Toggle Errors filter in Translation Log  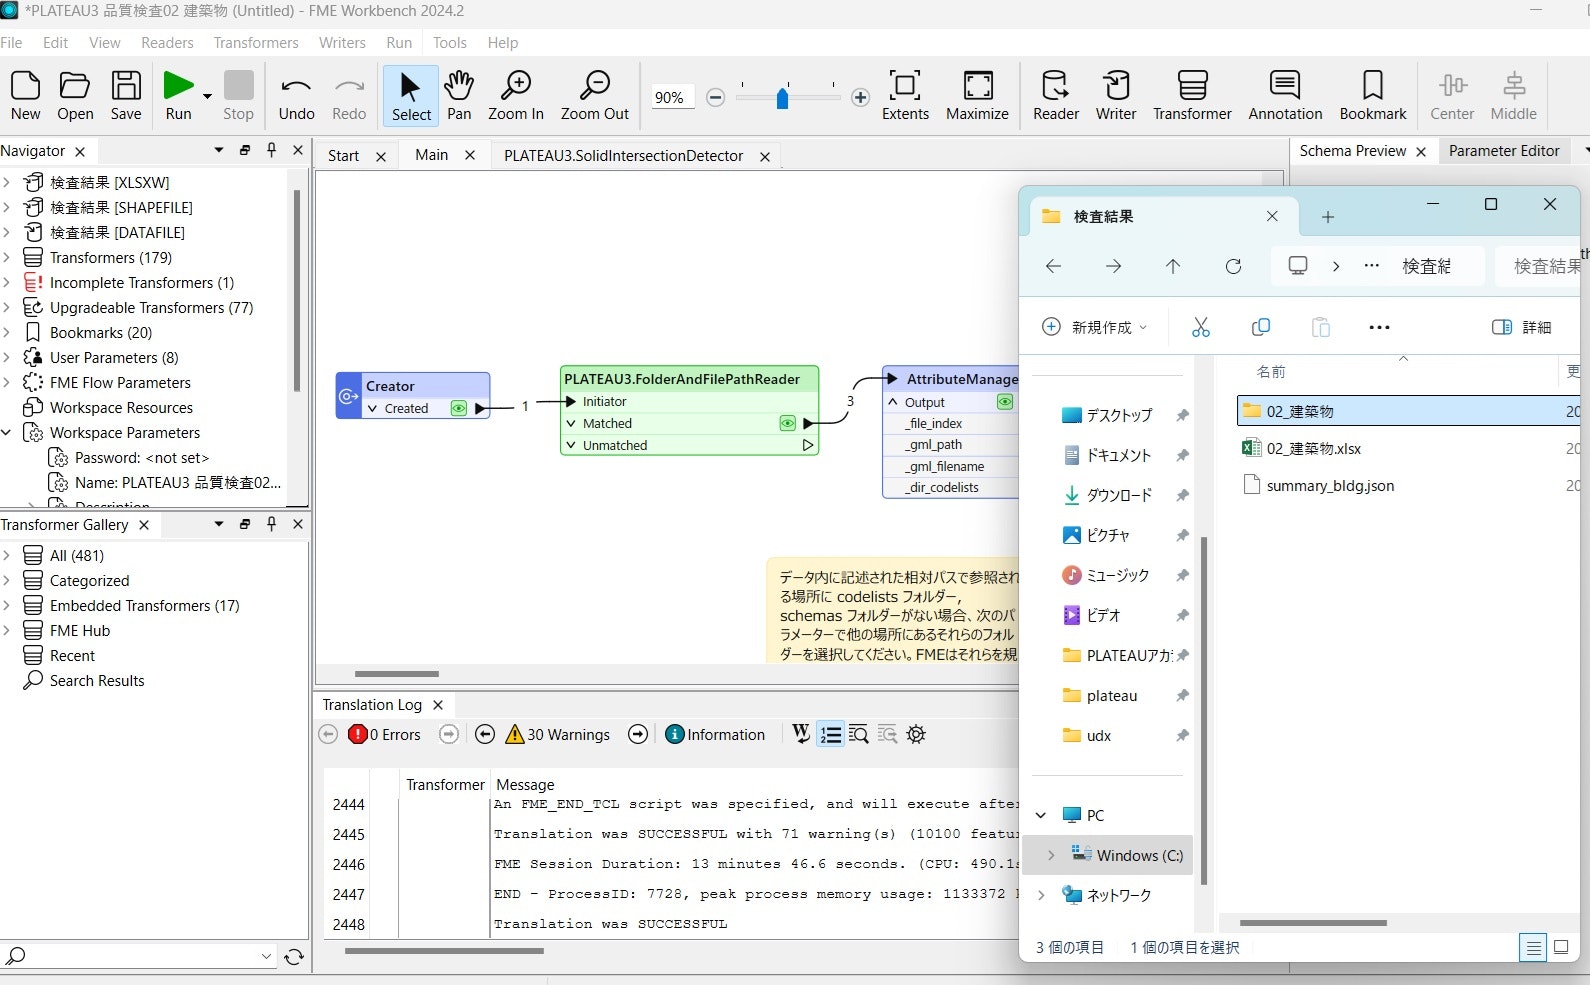point(385,734)
